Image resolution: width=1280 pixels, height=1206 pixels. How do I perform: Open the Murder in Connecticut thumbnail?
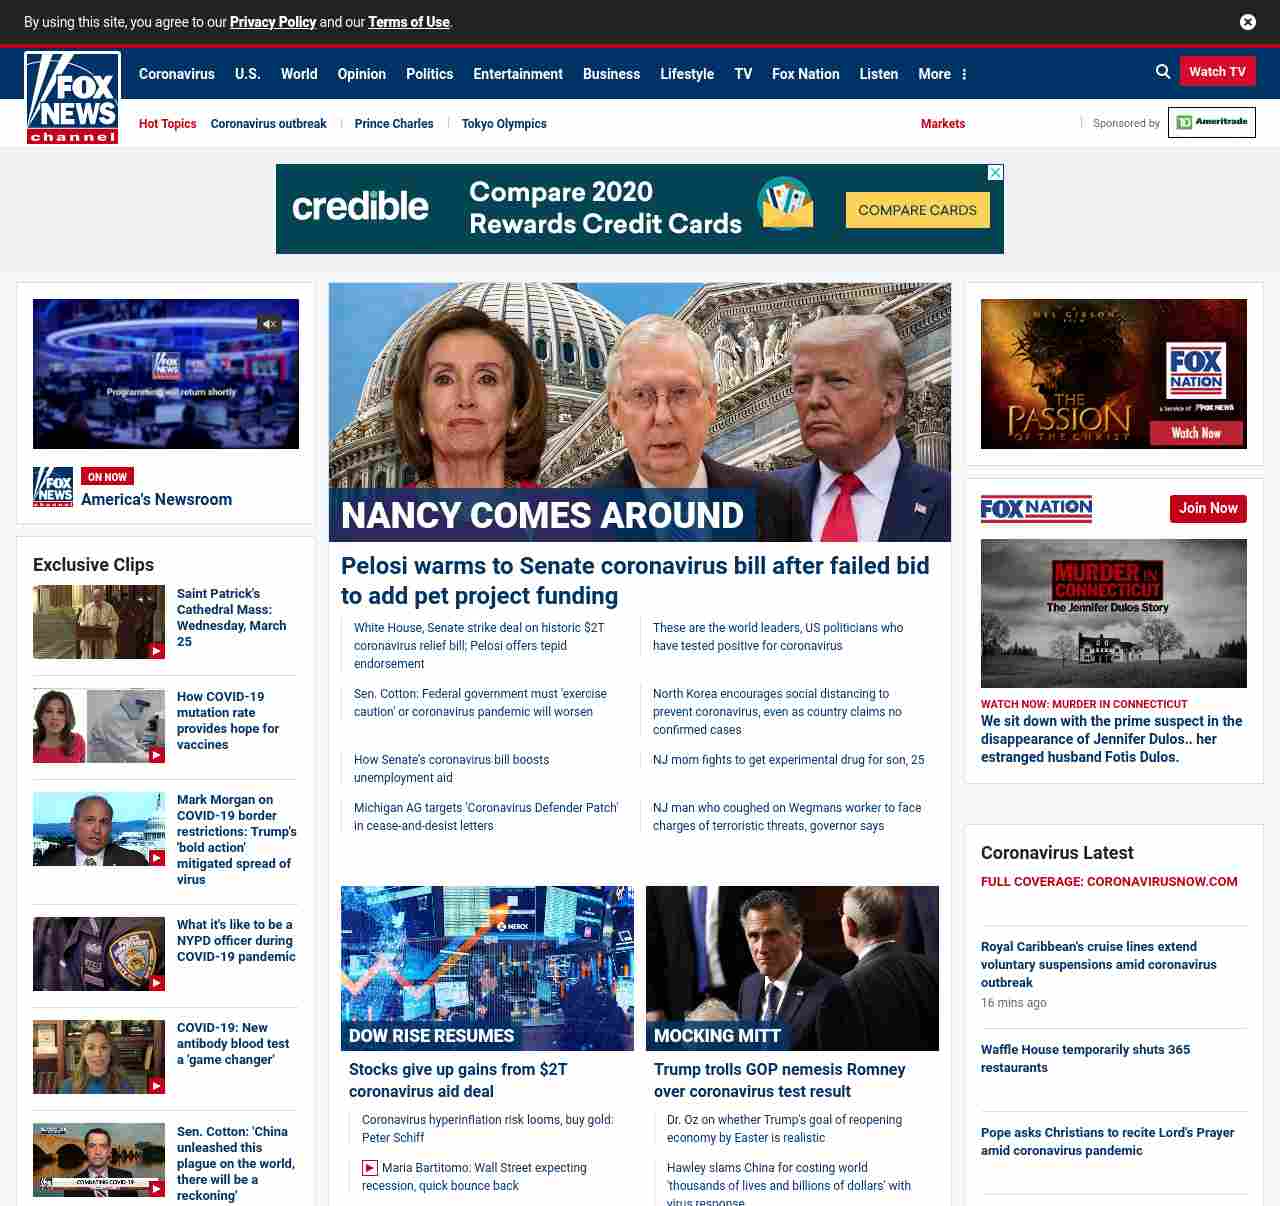pyautogui.click(x=1113, y=613)
